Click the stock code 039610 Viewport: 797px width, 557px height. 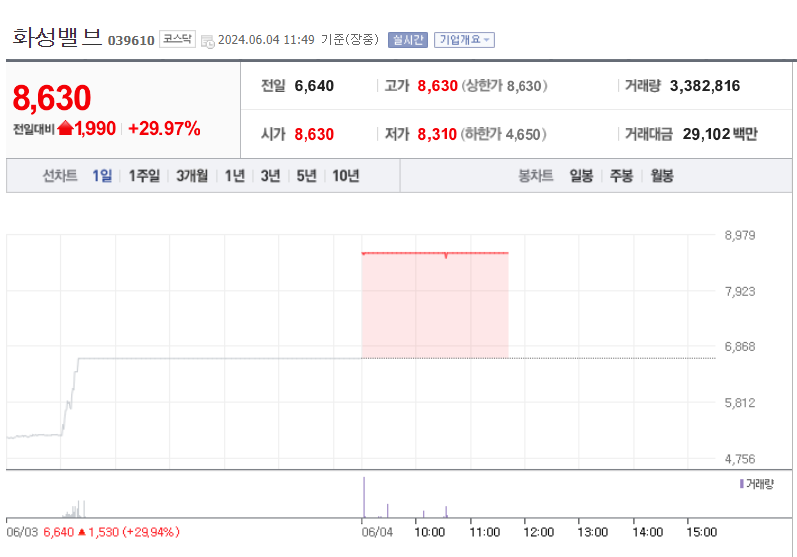131,41
